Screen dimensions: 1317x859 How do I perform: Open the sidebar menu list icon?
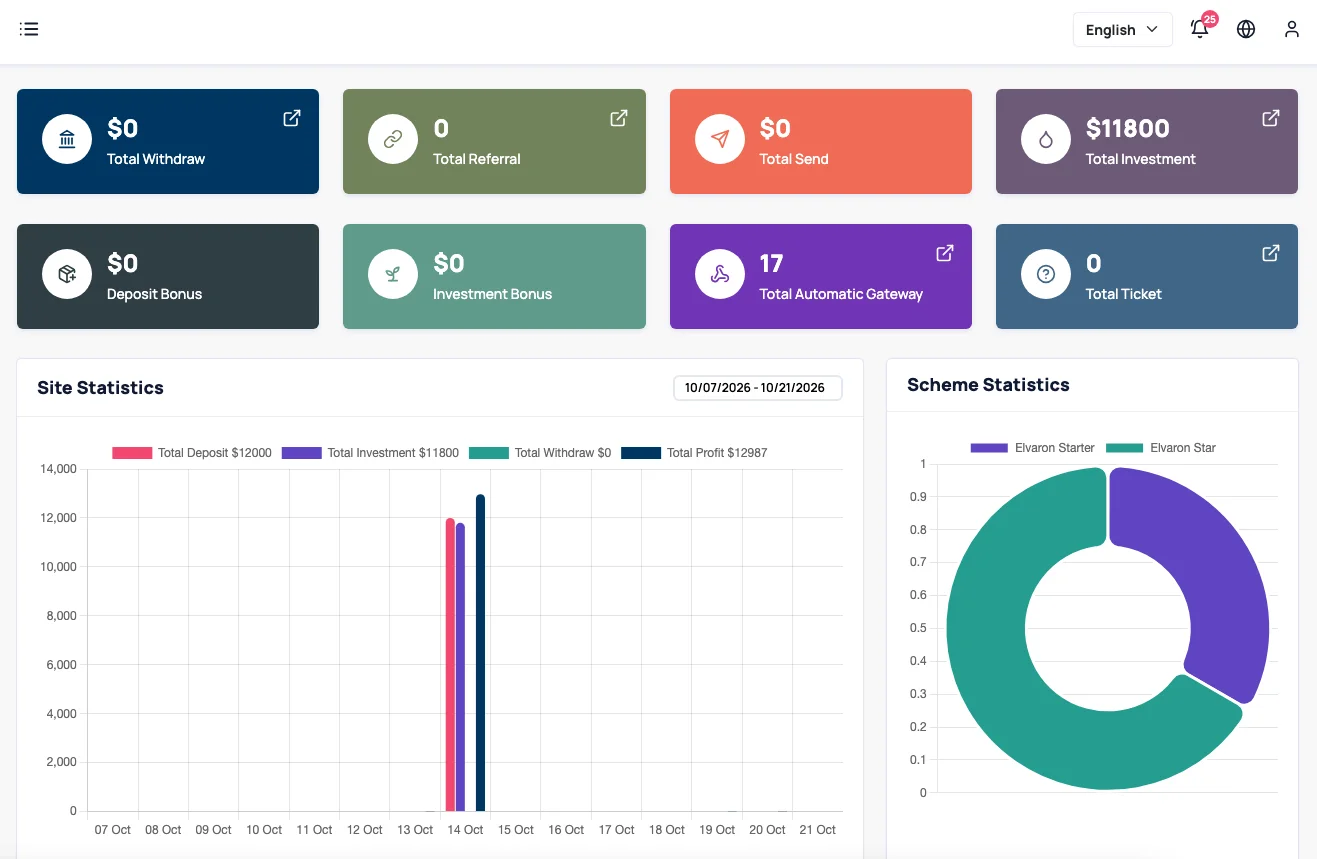[29, 29]
